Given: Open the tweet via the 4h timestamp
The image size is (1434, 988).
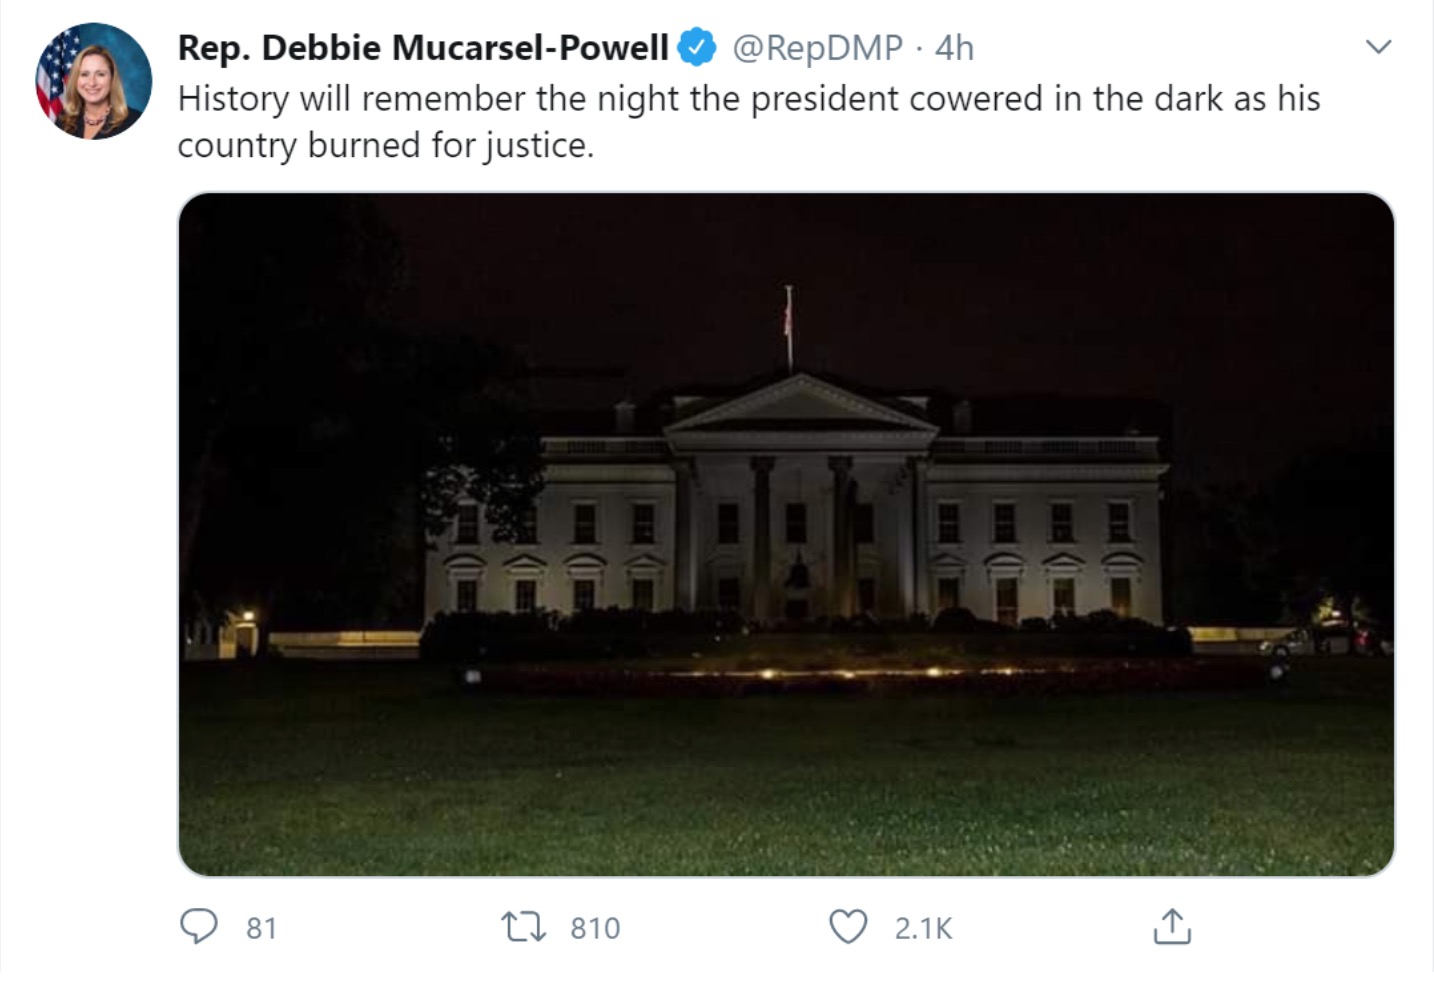Looking at the screenshot, I should click(x=954, y=47).
